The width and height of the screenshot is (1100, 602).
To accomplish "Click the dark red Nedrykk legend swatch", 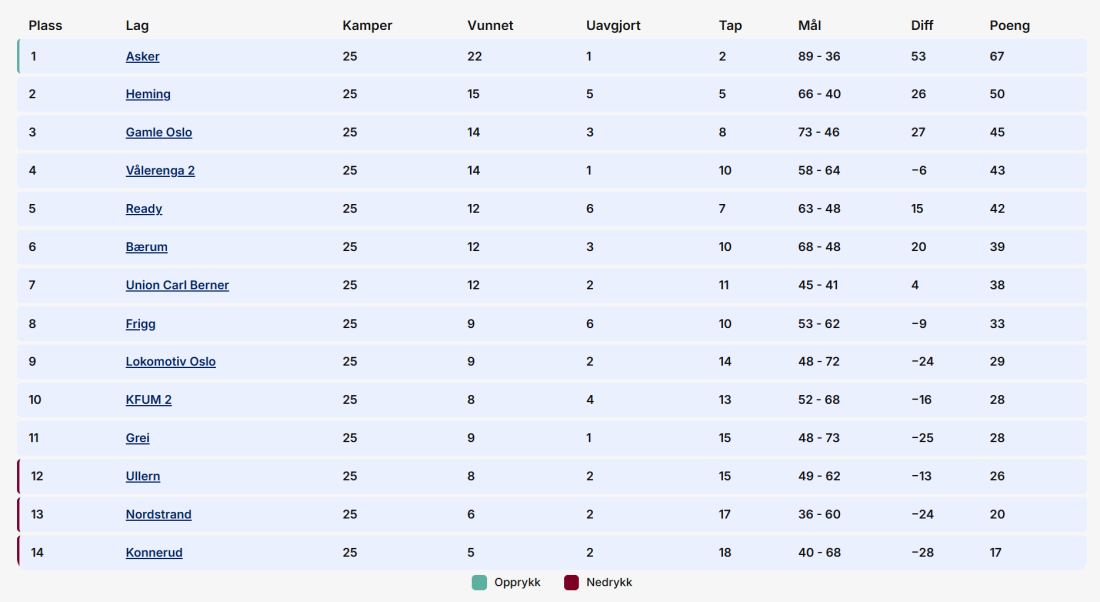I will pyautogui.click(x=572, y=582).
